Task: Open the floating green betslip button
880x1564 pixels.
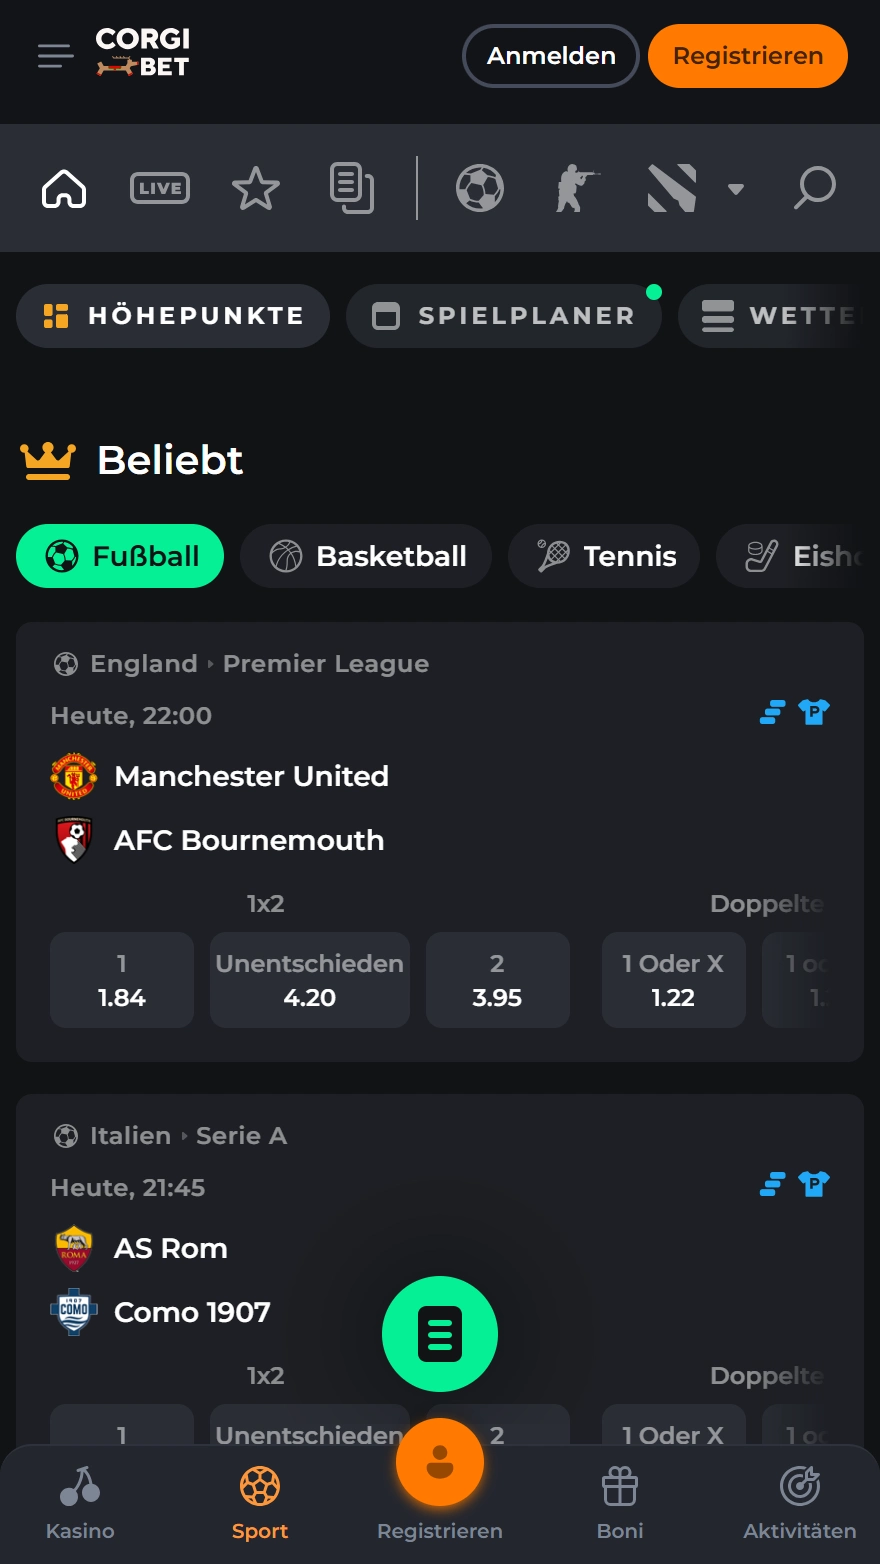Action: pyautogui.click(x=440, y=1333)
